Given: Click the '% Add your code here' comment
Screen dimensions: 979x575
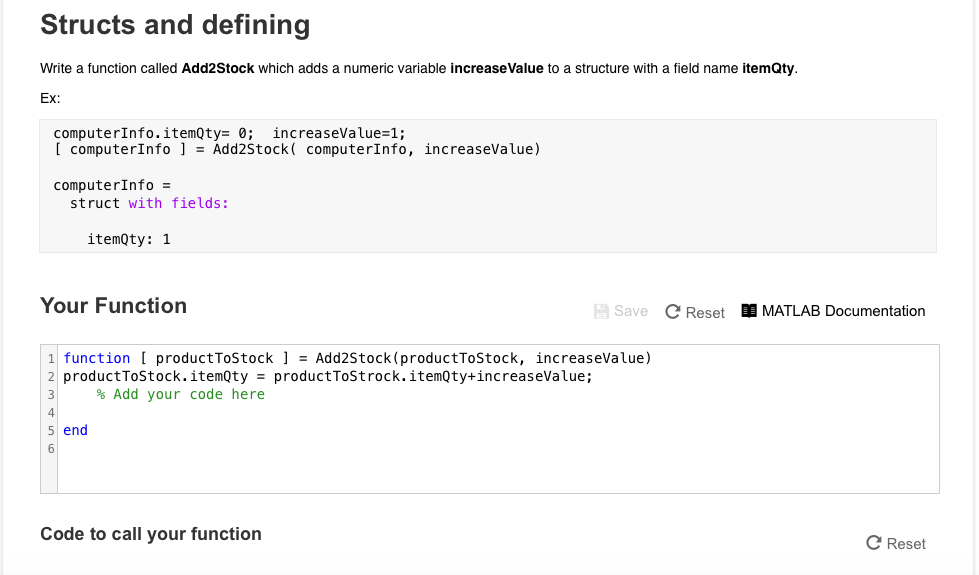Looking at the screenshot, I should [x=180, y=394].
